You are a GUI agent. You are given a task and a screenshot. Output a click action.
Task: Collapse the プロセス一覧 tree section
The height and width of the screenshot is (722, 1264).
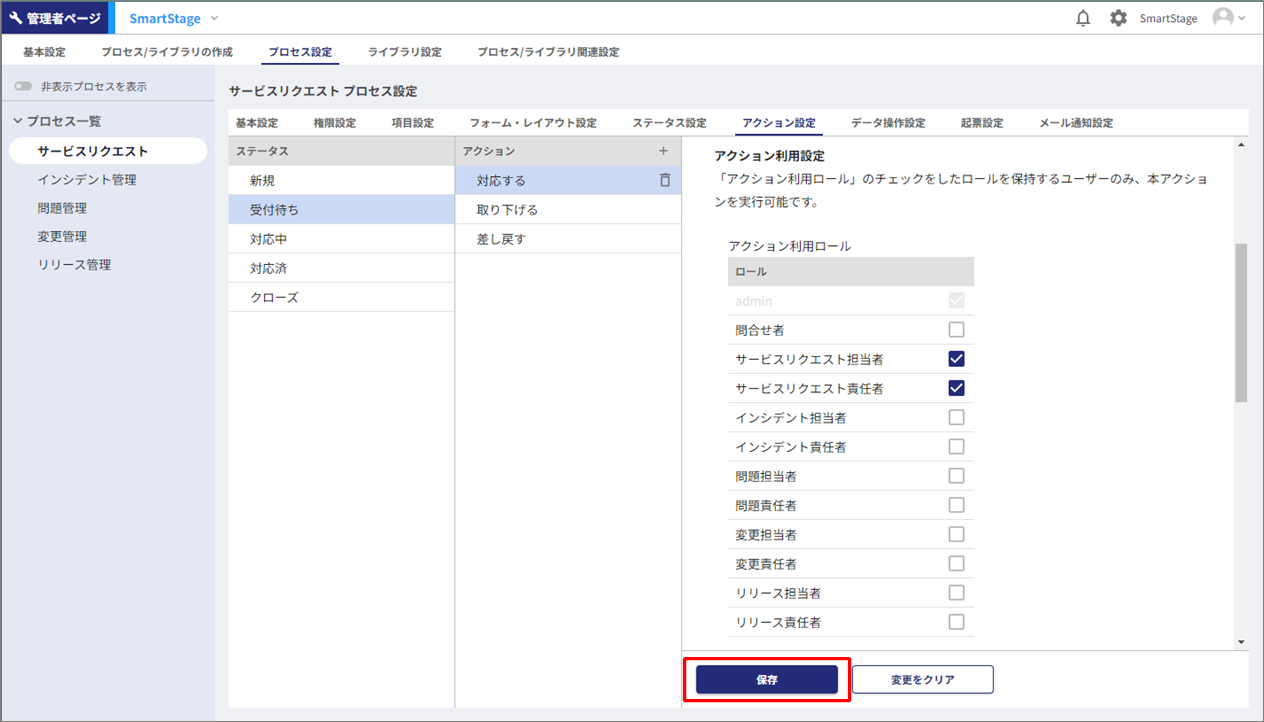click(x=18, y=121)
